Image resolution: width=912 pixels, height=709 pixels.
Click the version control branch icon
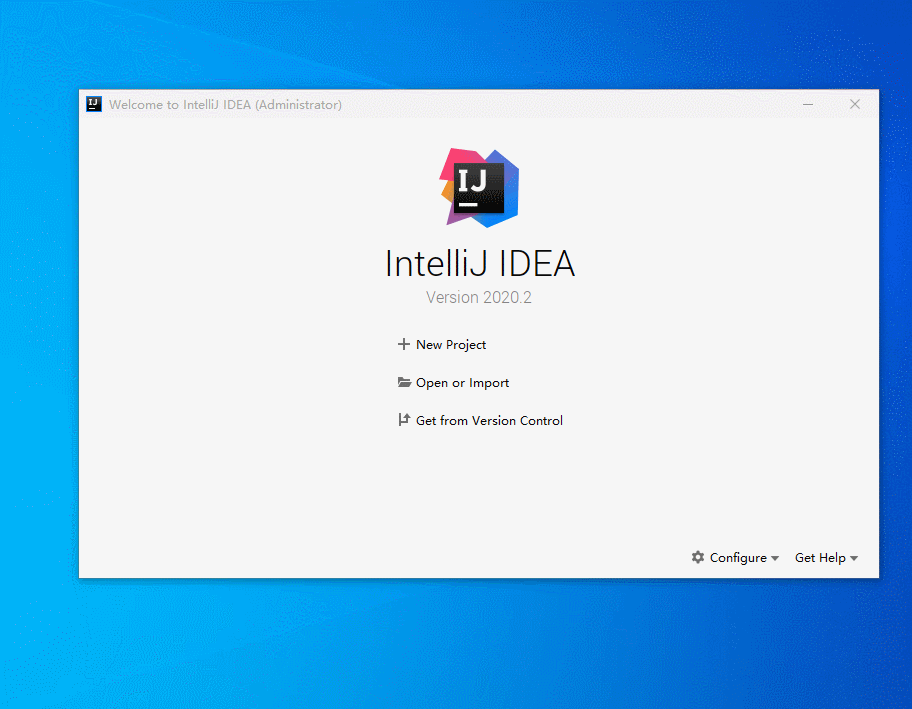coord(404,420)
